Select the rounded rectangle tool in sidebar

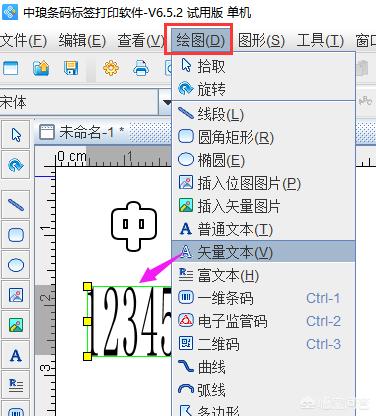pos(16,235)
